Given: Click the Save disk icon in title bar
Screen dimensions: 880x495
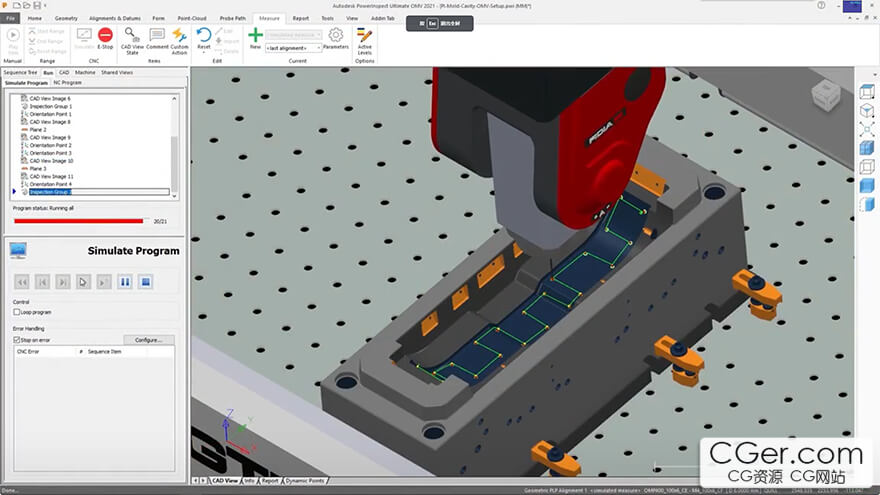Looking at the screenshot, I should tap(37, 6).
